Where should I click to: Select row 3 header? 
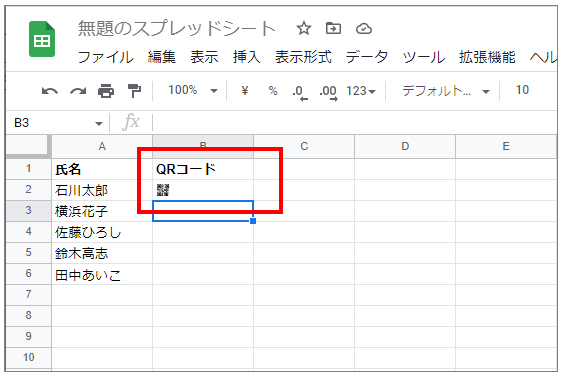coord(28,211)
